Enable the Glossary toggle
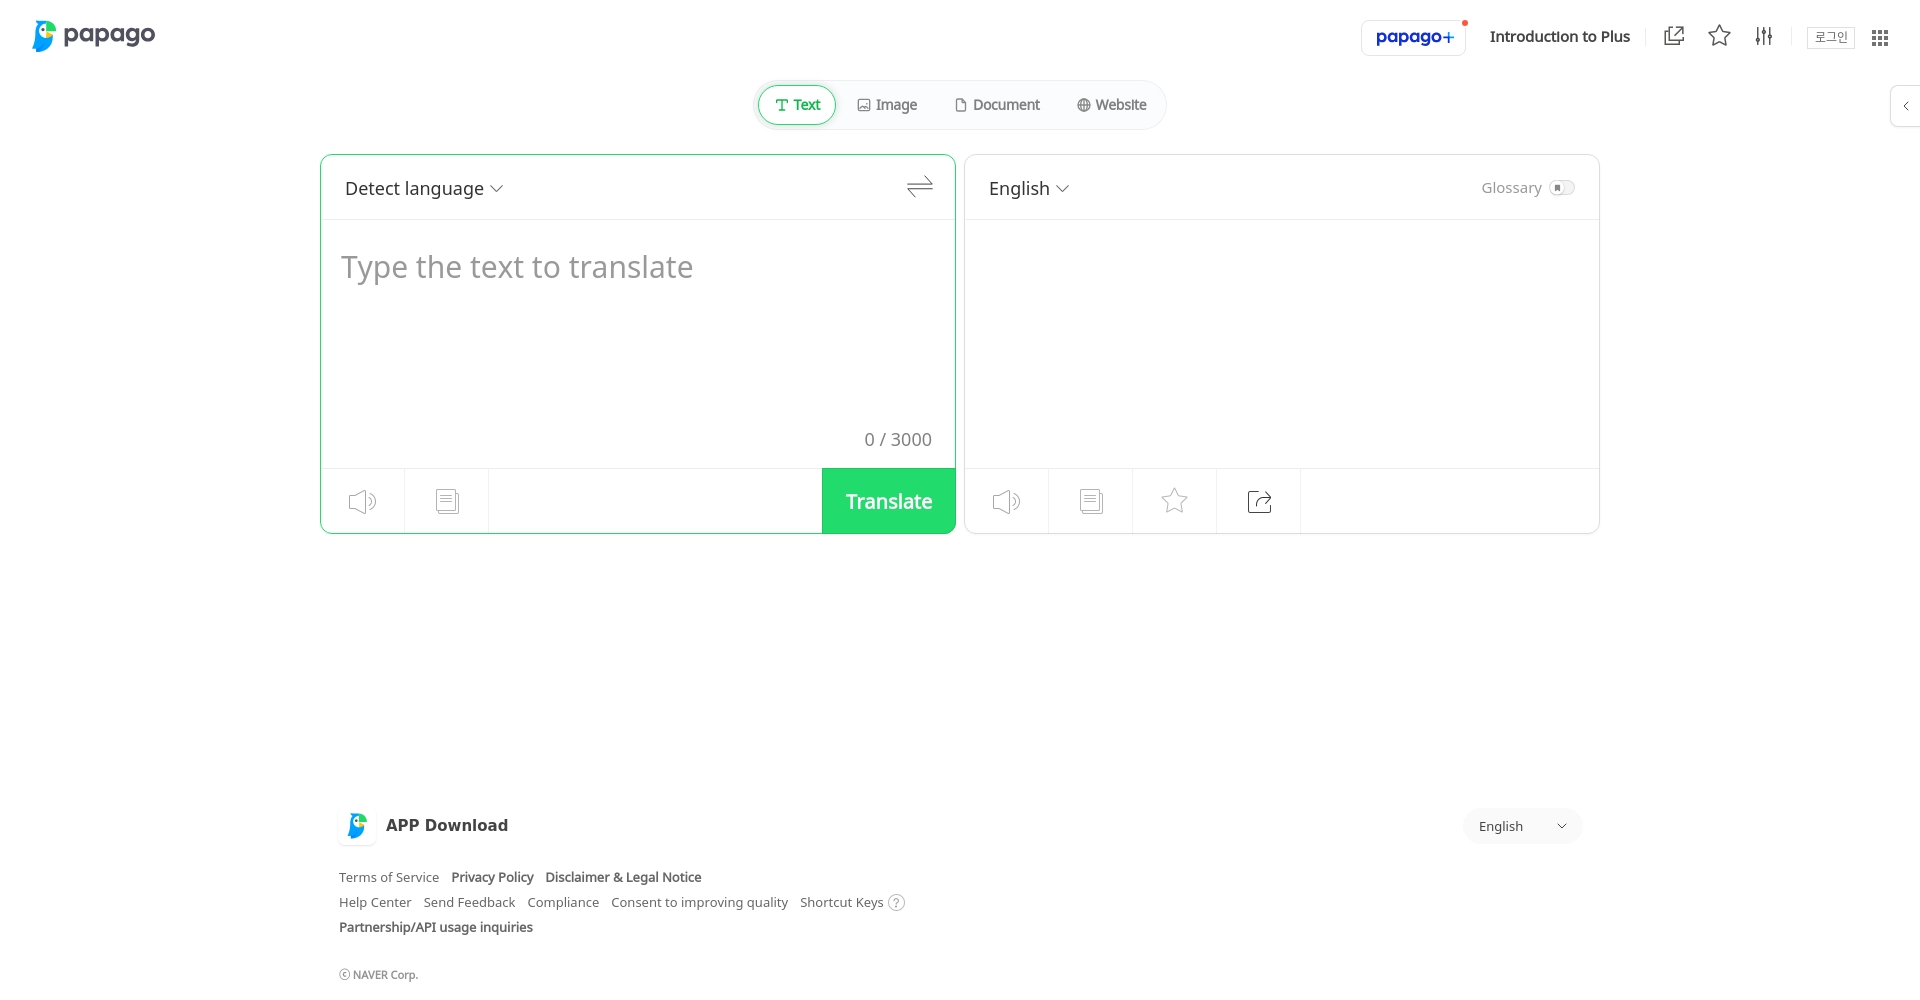Viewport: 1920px width, 1000px height. click(1561, 188)
